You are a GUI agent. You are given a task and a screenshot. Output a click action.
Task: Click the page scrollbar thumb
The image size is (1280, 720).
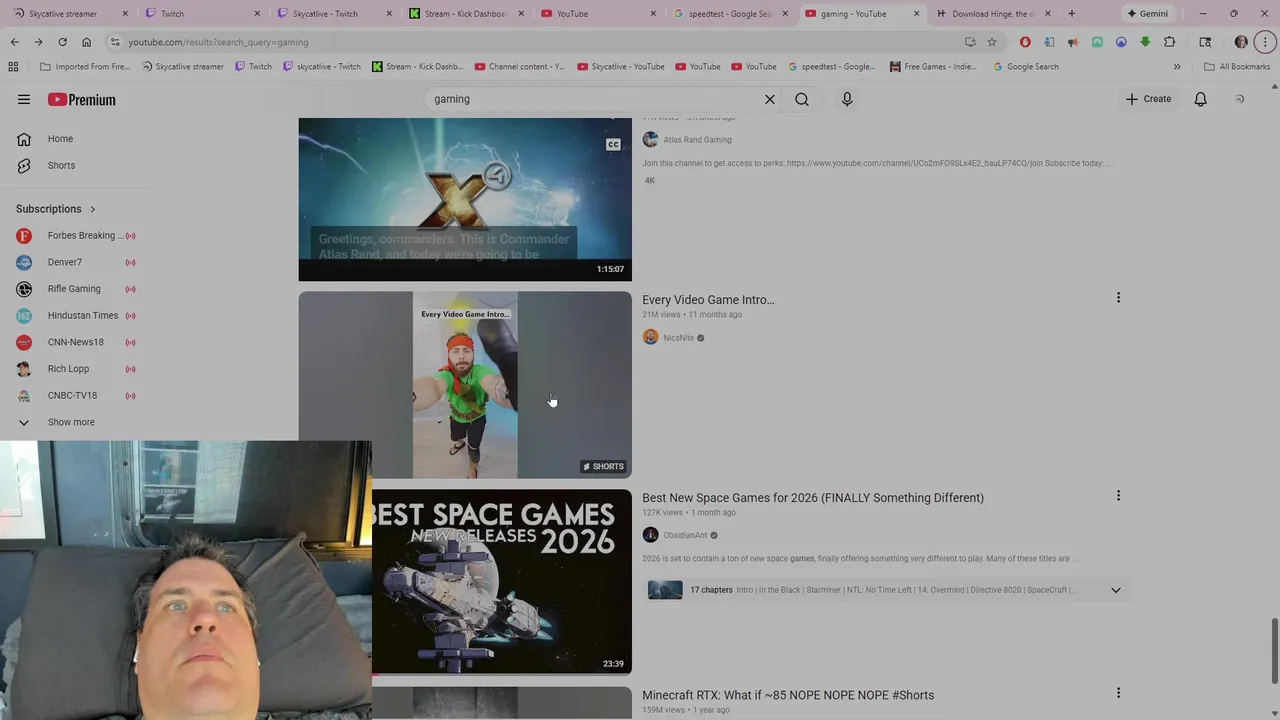[x=1274, y=651]
